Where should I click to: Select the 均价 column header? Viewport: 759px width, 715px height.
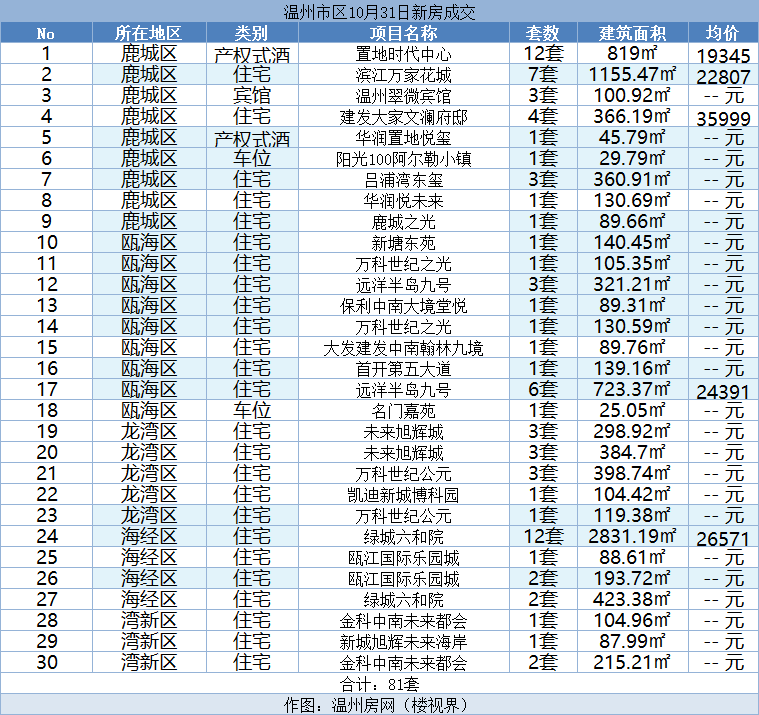723,33
